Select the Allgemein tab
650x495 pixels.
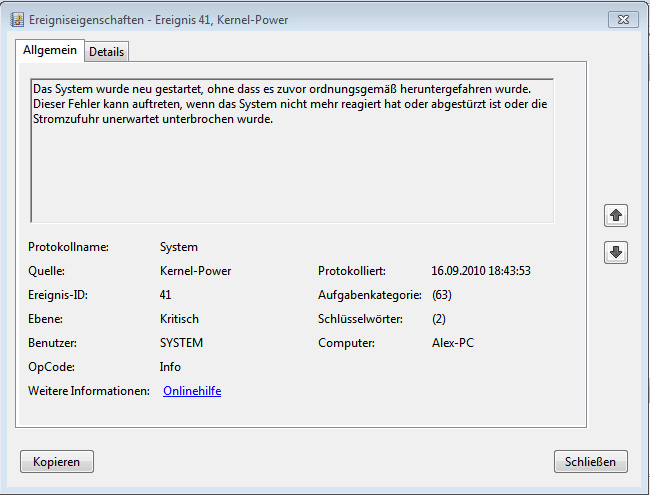coord(50,50)
